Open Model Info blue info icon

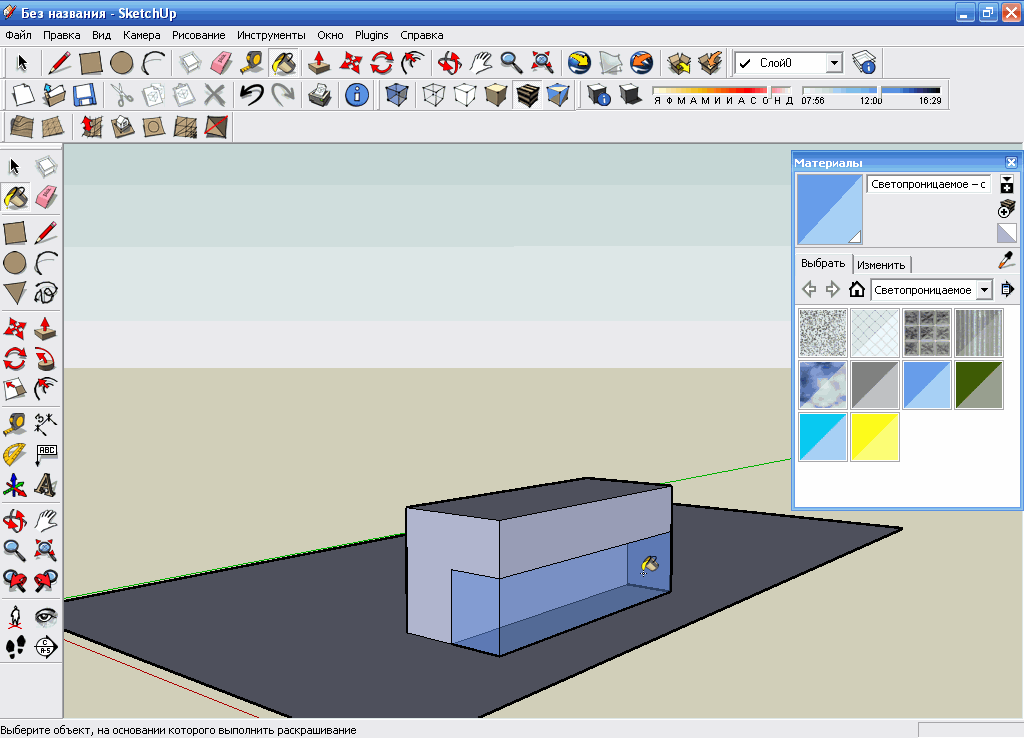357,95
